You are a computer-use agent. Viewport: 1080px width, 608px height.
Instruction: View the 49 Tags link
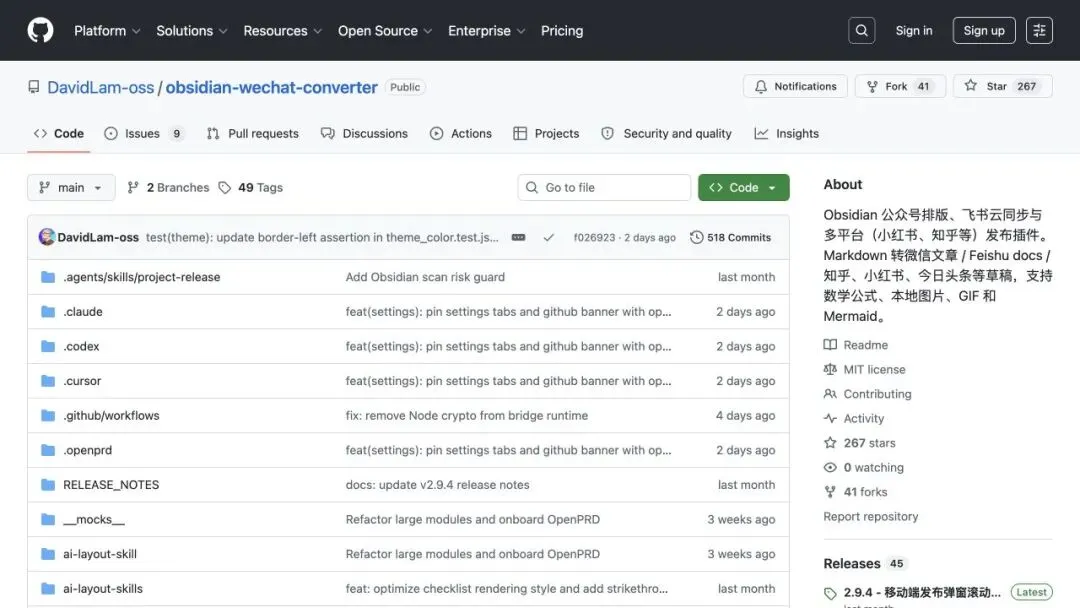click(251, 187)
